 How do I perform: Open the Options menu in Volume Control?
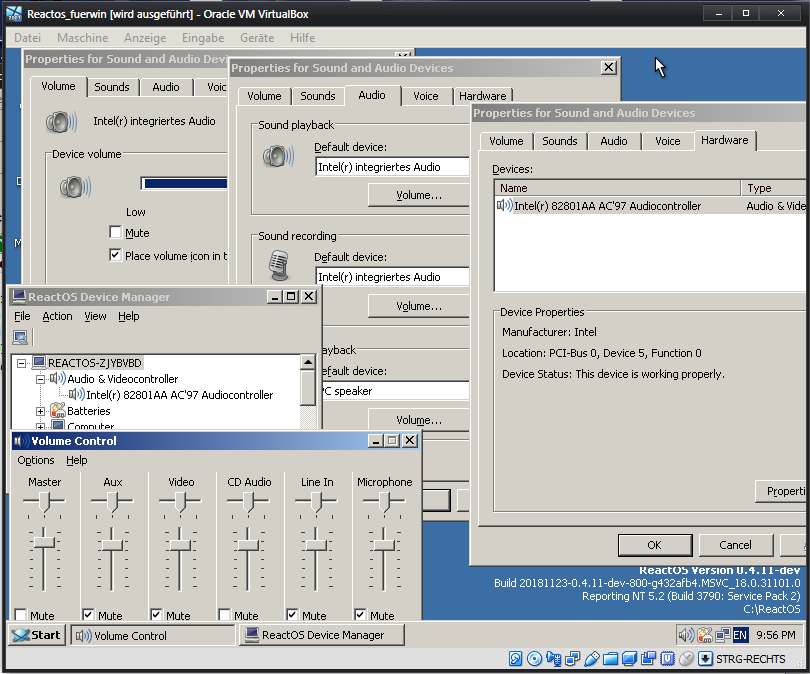coord(36,460)
